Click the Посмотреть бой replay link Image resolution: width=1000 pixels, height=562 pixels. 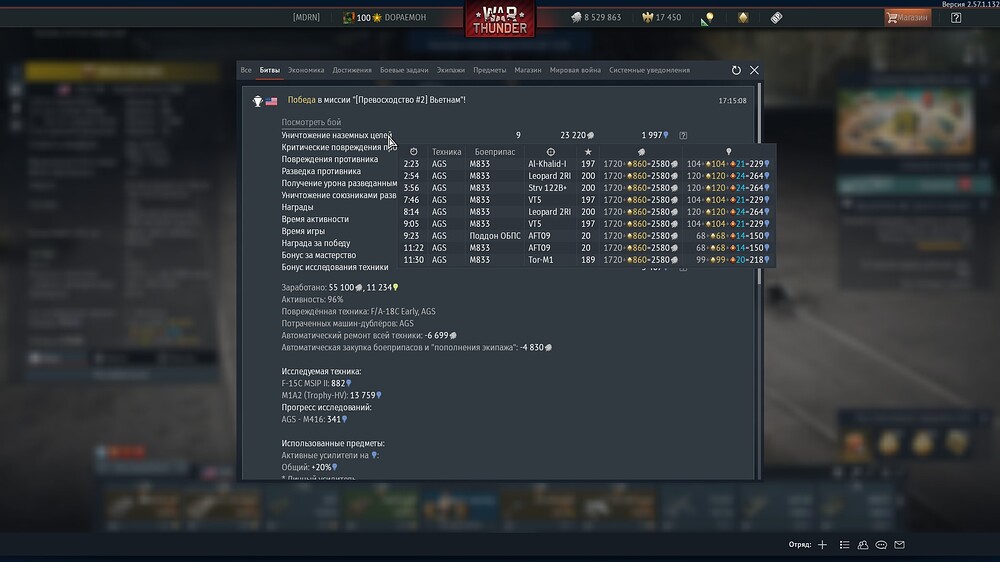(x=311, y=122)
